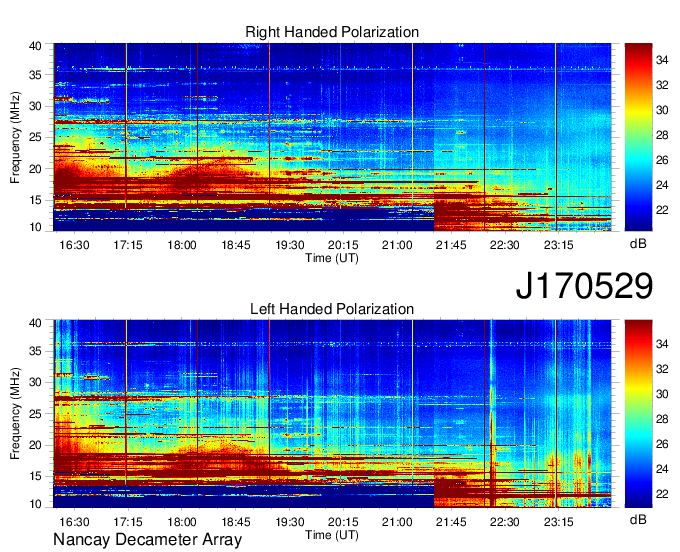Click the 34 dB value on lower color bar
Viewport: 680px width, 552px height.
coord(662,344)
